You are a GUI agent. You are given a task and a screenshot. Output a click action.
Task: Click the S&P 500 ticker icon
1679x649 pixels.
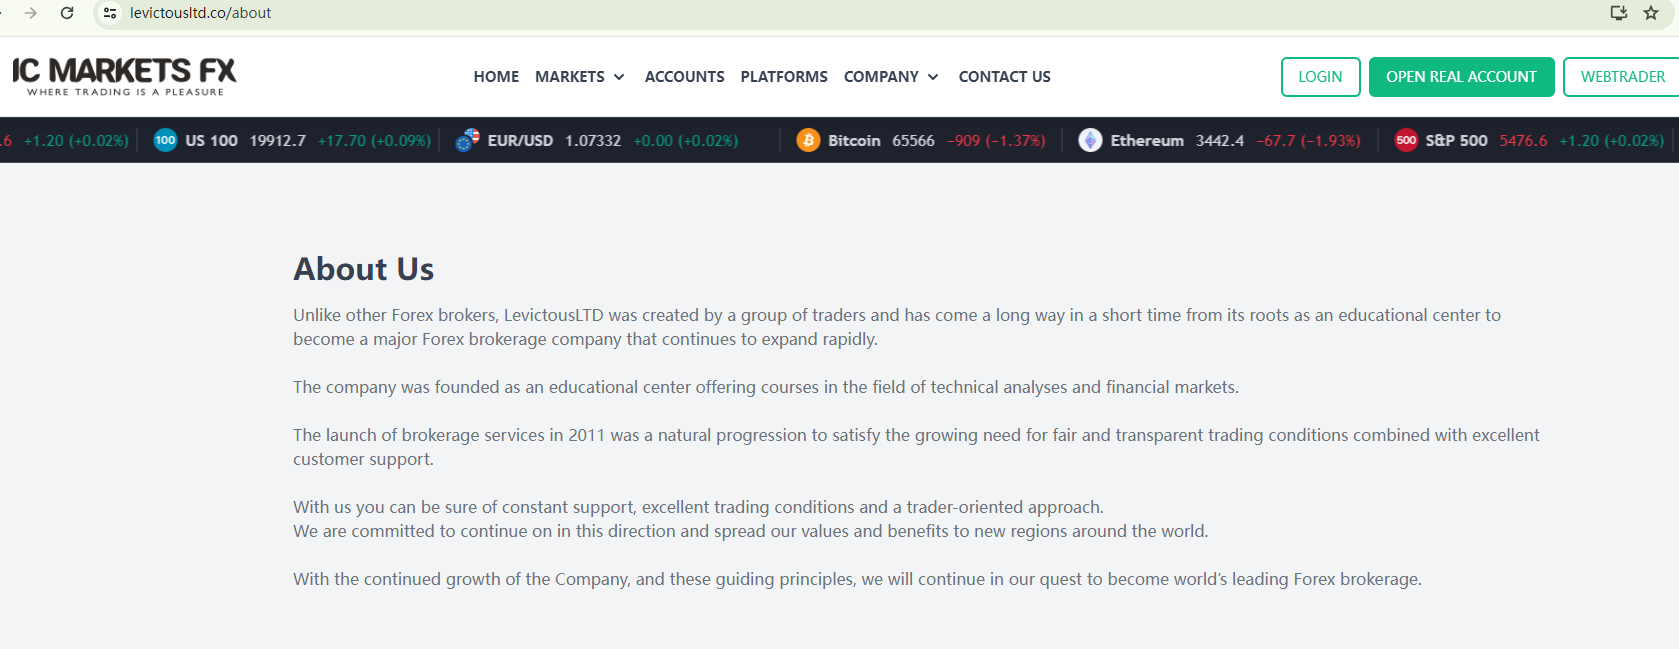click(1406, 141)
